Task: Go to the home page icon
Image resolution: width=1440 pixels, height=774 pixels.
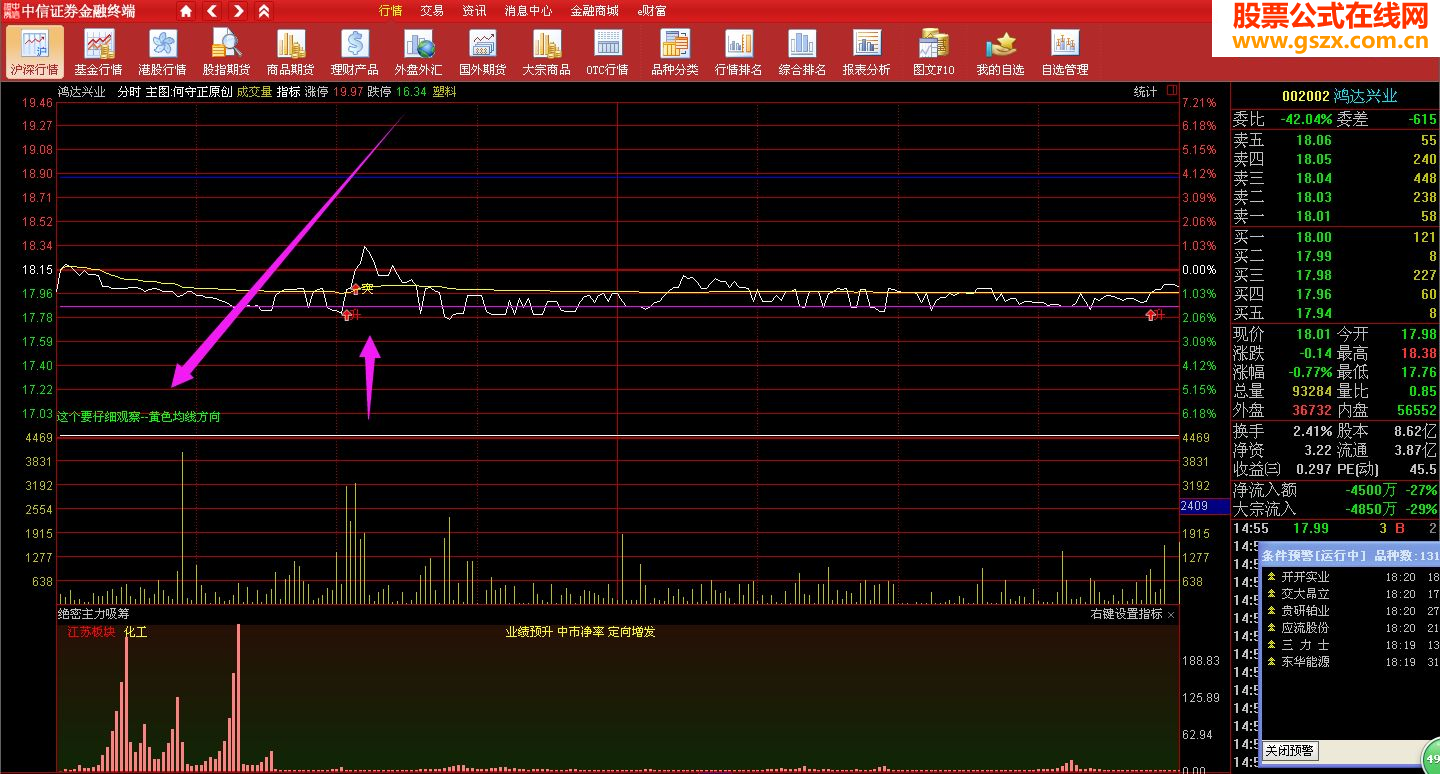Action: click(x=187, y=11)
